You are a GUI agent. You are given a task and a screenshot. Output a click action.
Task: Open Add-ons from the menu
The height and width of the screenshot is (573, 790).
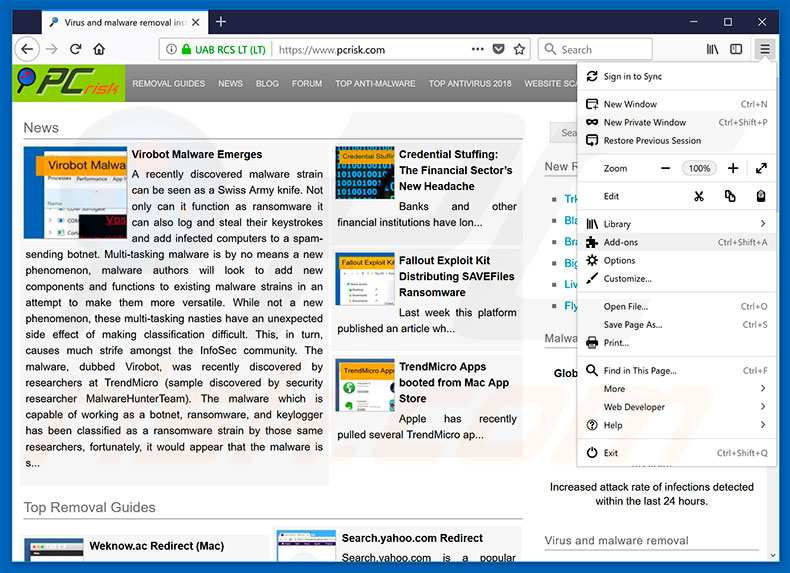[x=676, y=242]
